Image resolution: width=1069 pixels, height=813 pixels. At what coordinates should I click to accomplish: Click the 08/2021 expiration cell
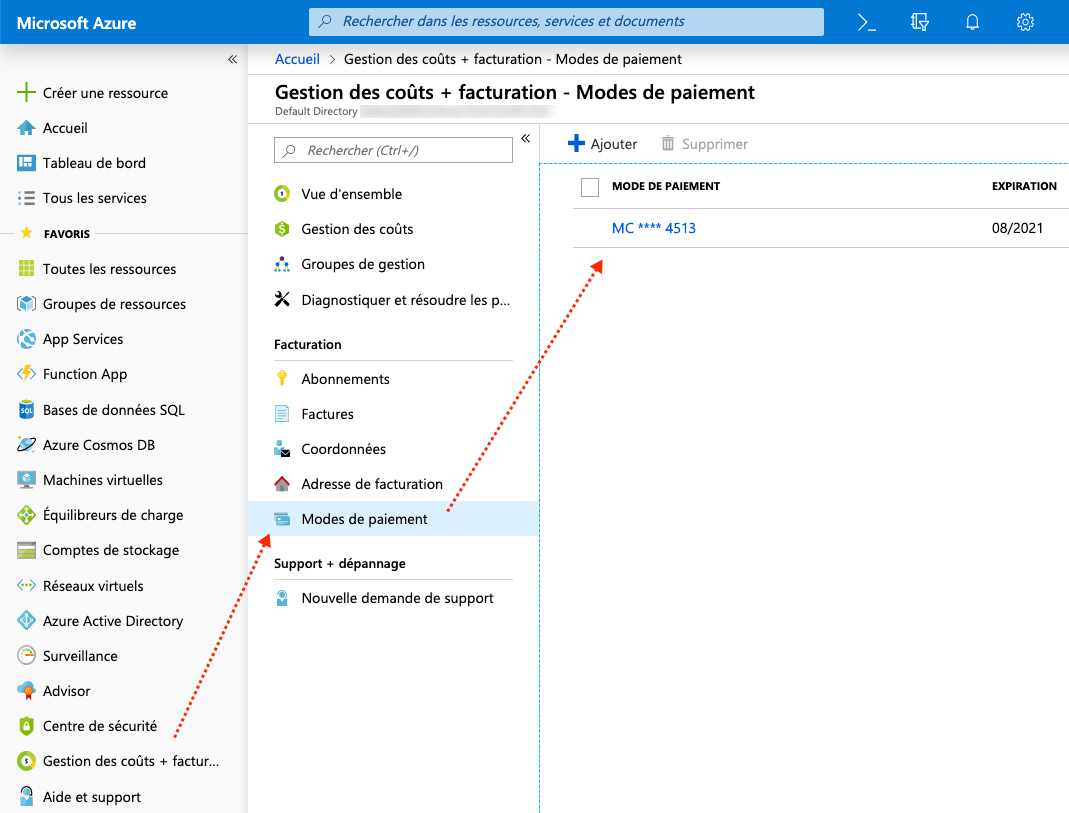pyautogui.click(x=1017, y=228)
